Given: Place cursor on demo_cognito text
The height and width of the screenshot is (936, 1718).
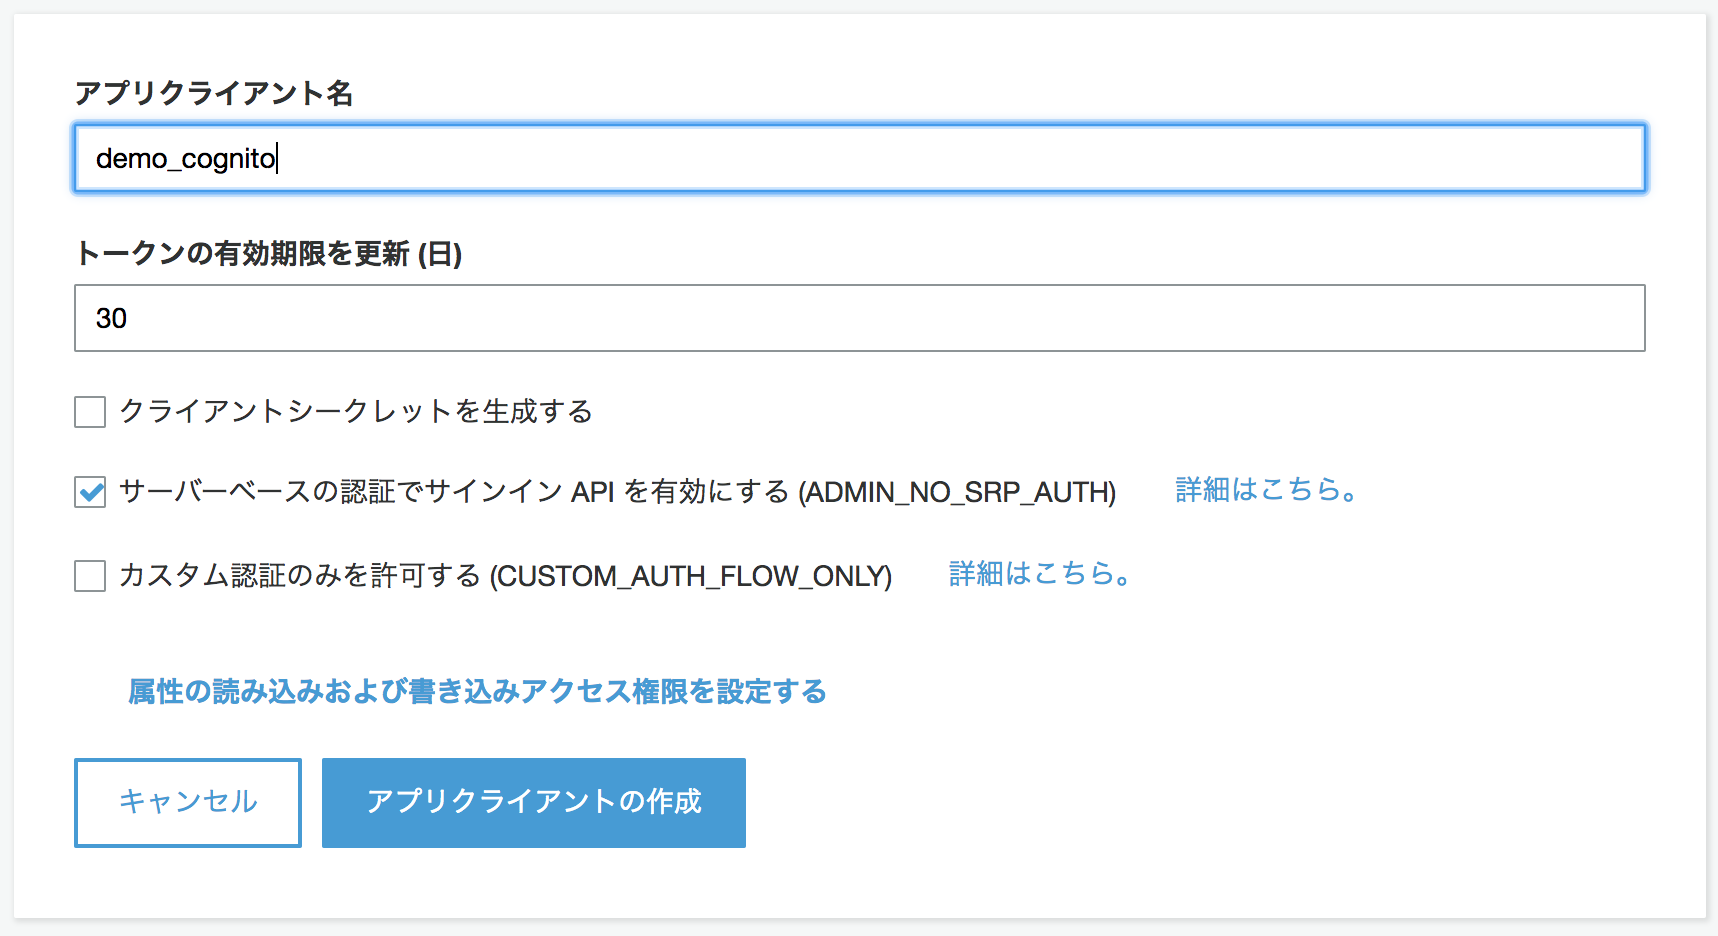Looking at the screenshot, I should point(186,159).
